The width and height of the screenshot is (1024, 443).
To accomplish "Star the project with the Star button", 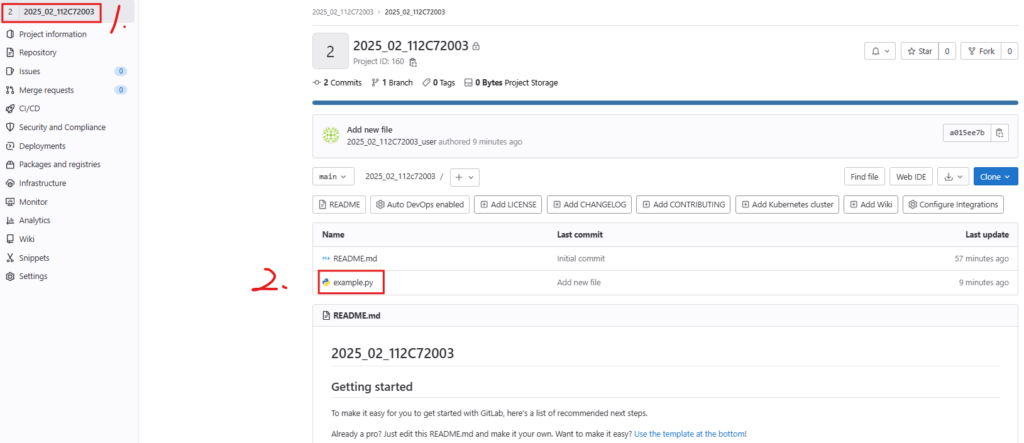I will (x=919, y=51).
